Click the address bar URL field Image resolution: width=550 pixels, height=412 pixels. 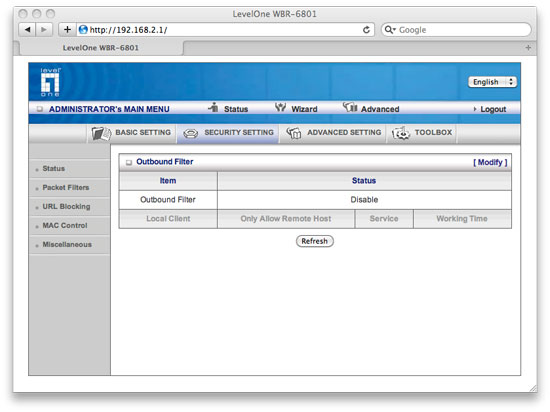(x=224, y=30)
